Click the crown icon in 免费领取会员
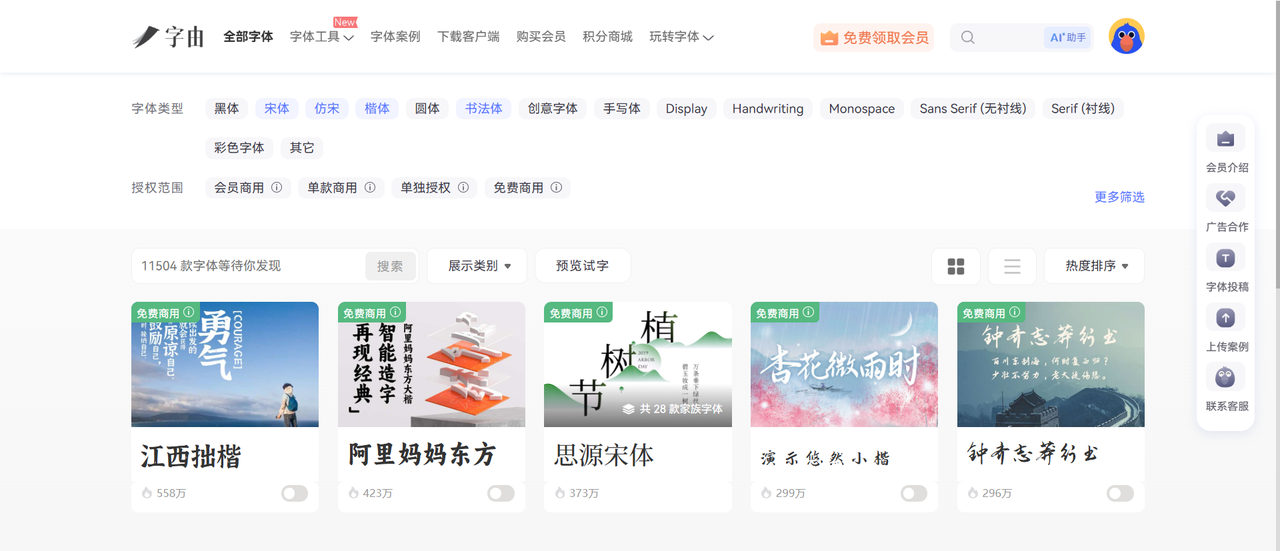1280x551 pixels. coord(829,38)
